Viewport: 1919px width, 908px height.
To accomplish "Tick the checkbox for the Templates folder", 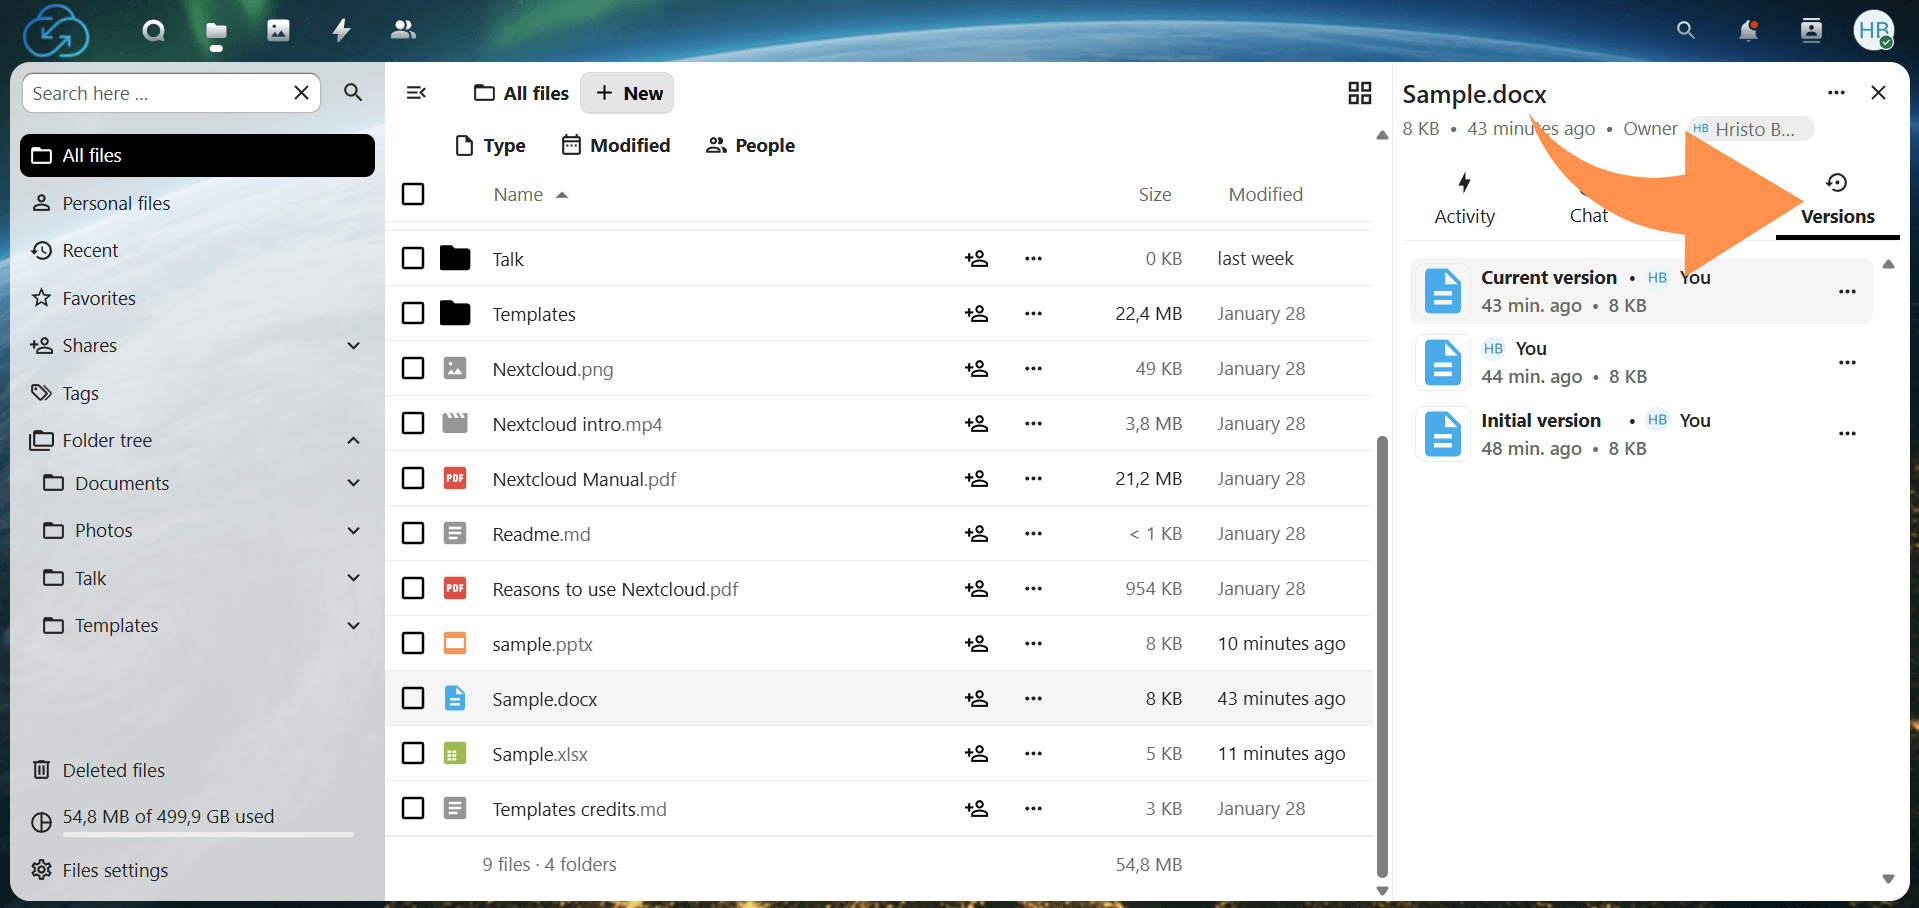I will 413,313.
